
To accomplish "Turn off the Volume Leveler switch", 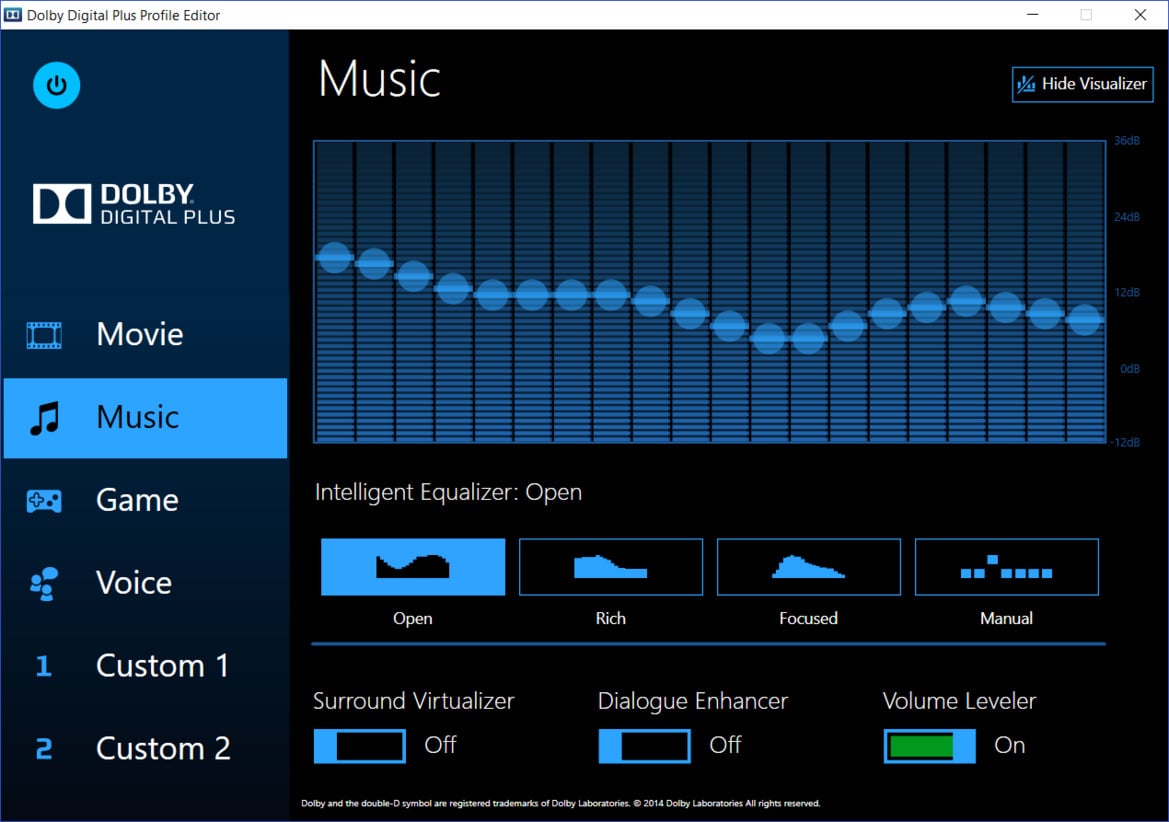I will click(929, 745).
